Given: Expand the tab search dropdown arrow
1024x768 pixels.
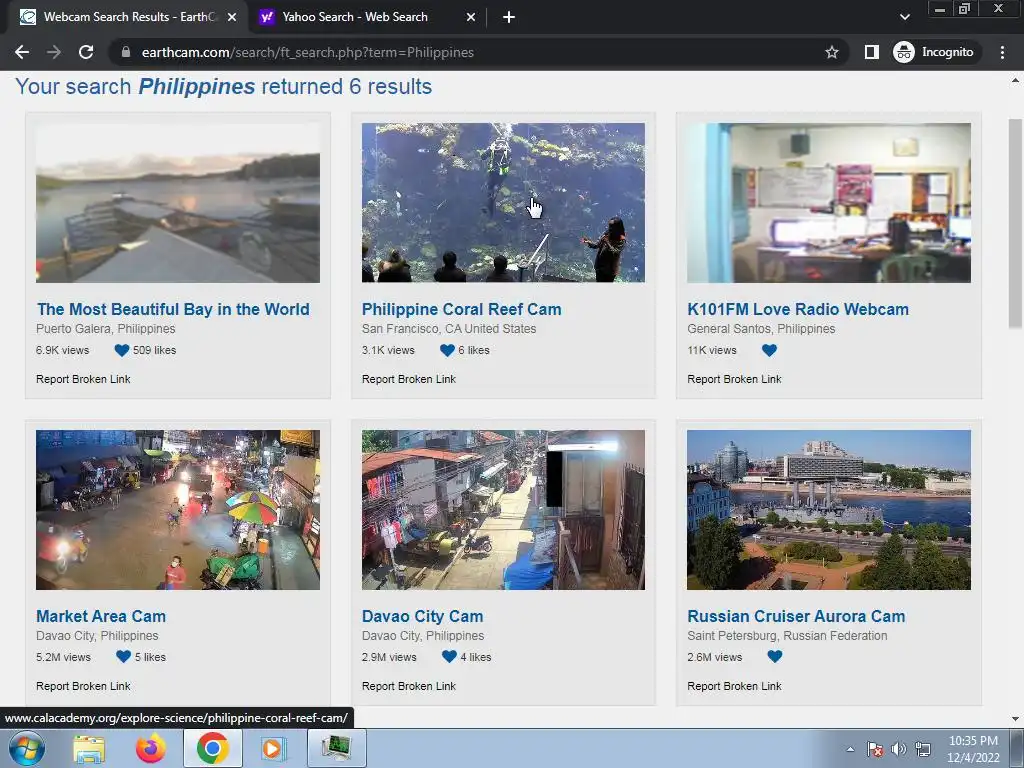Looking at the screenshot, I should pyautogui.click(x=904, y=17).
